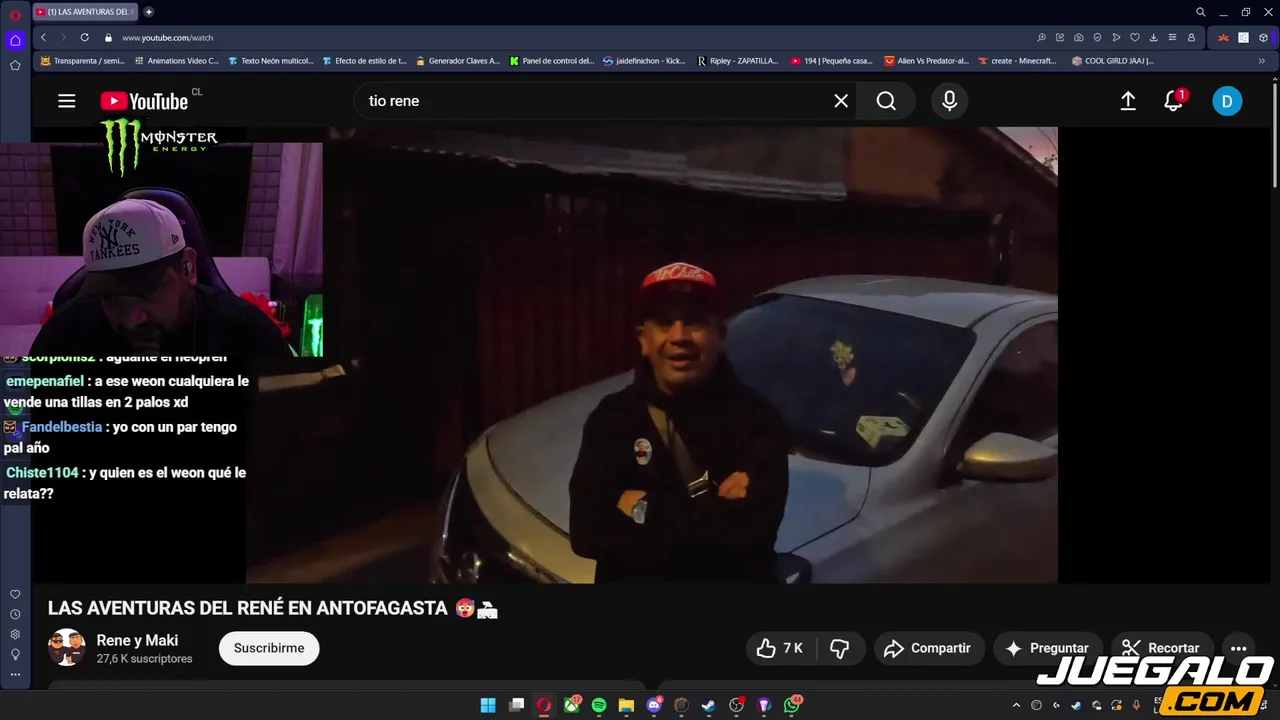This screenshot has height=720, width=1280.
Task: Open the browser profile person icon
Action: click(x=1191, y=37)
